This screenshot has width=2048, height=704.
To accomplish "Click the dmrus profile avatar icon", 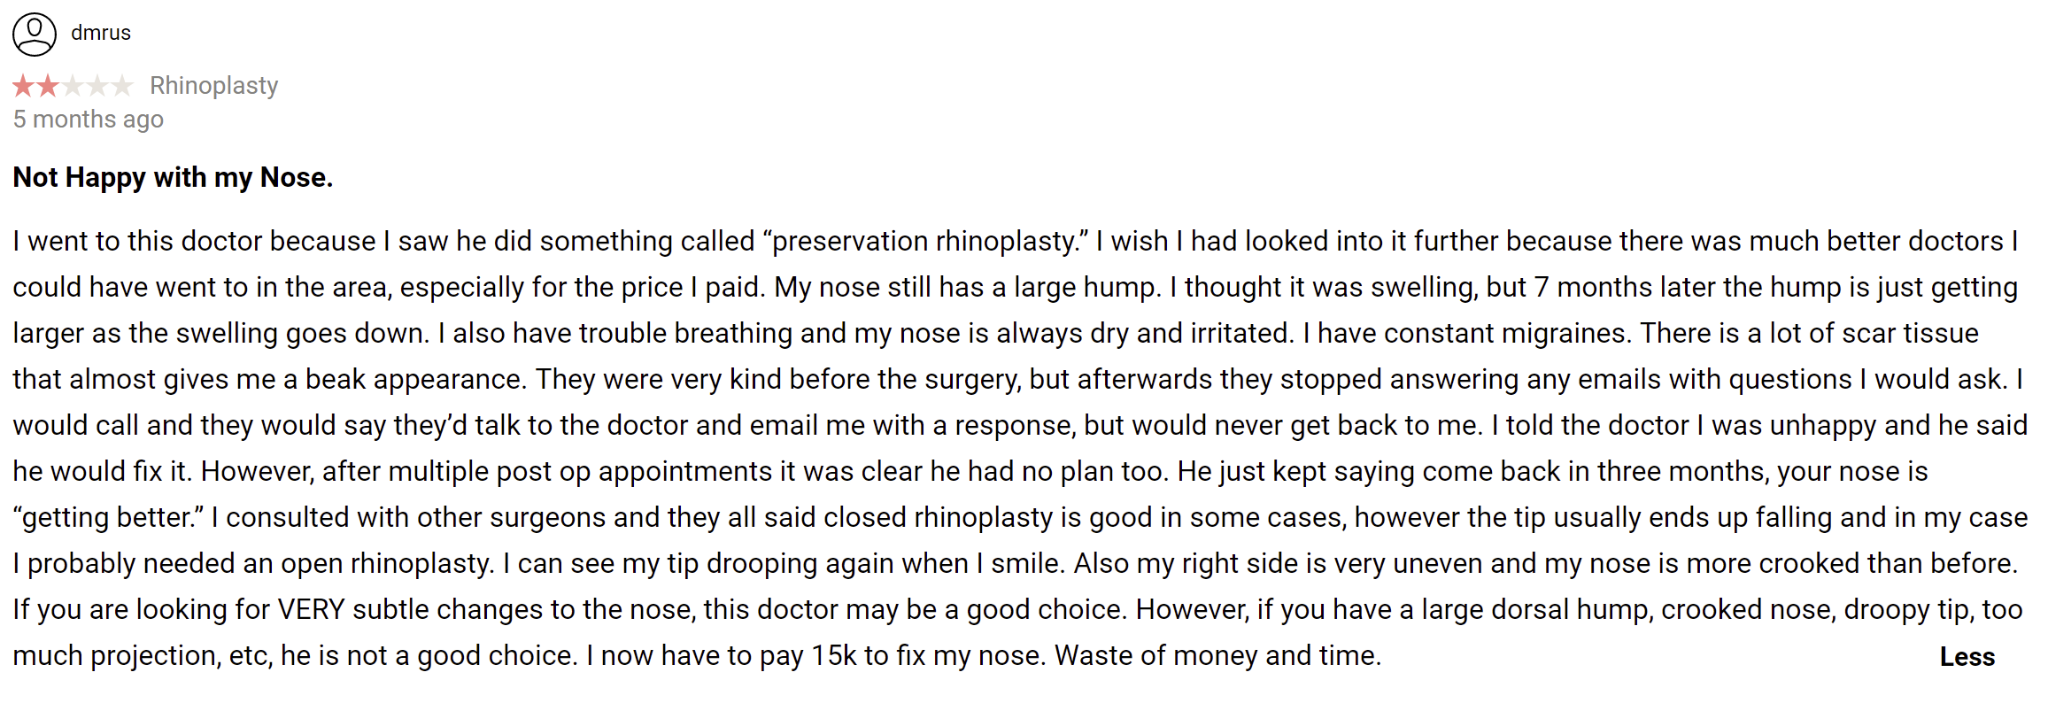I will tap(34, 34).
